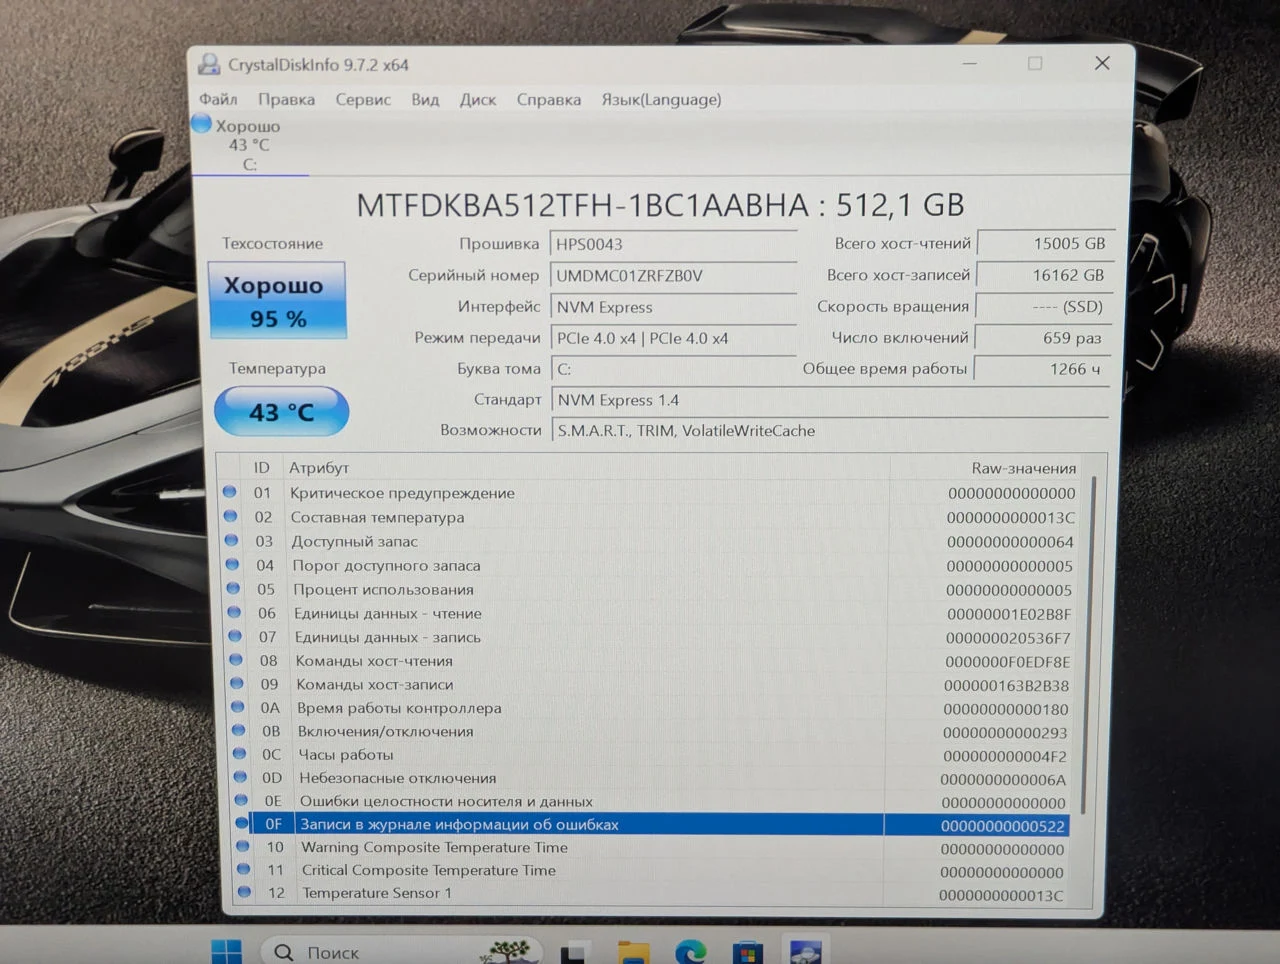Click the Прошивка field HPS0043

coord(673,244)
